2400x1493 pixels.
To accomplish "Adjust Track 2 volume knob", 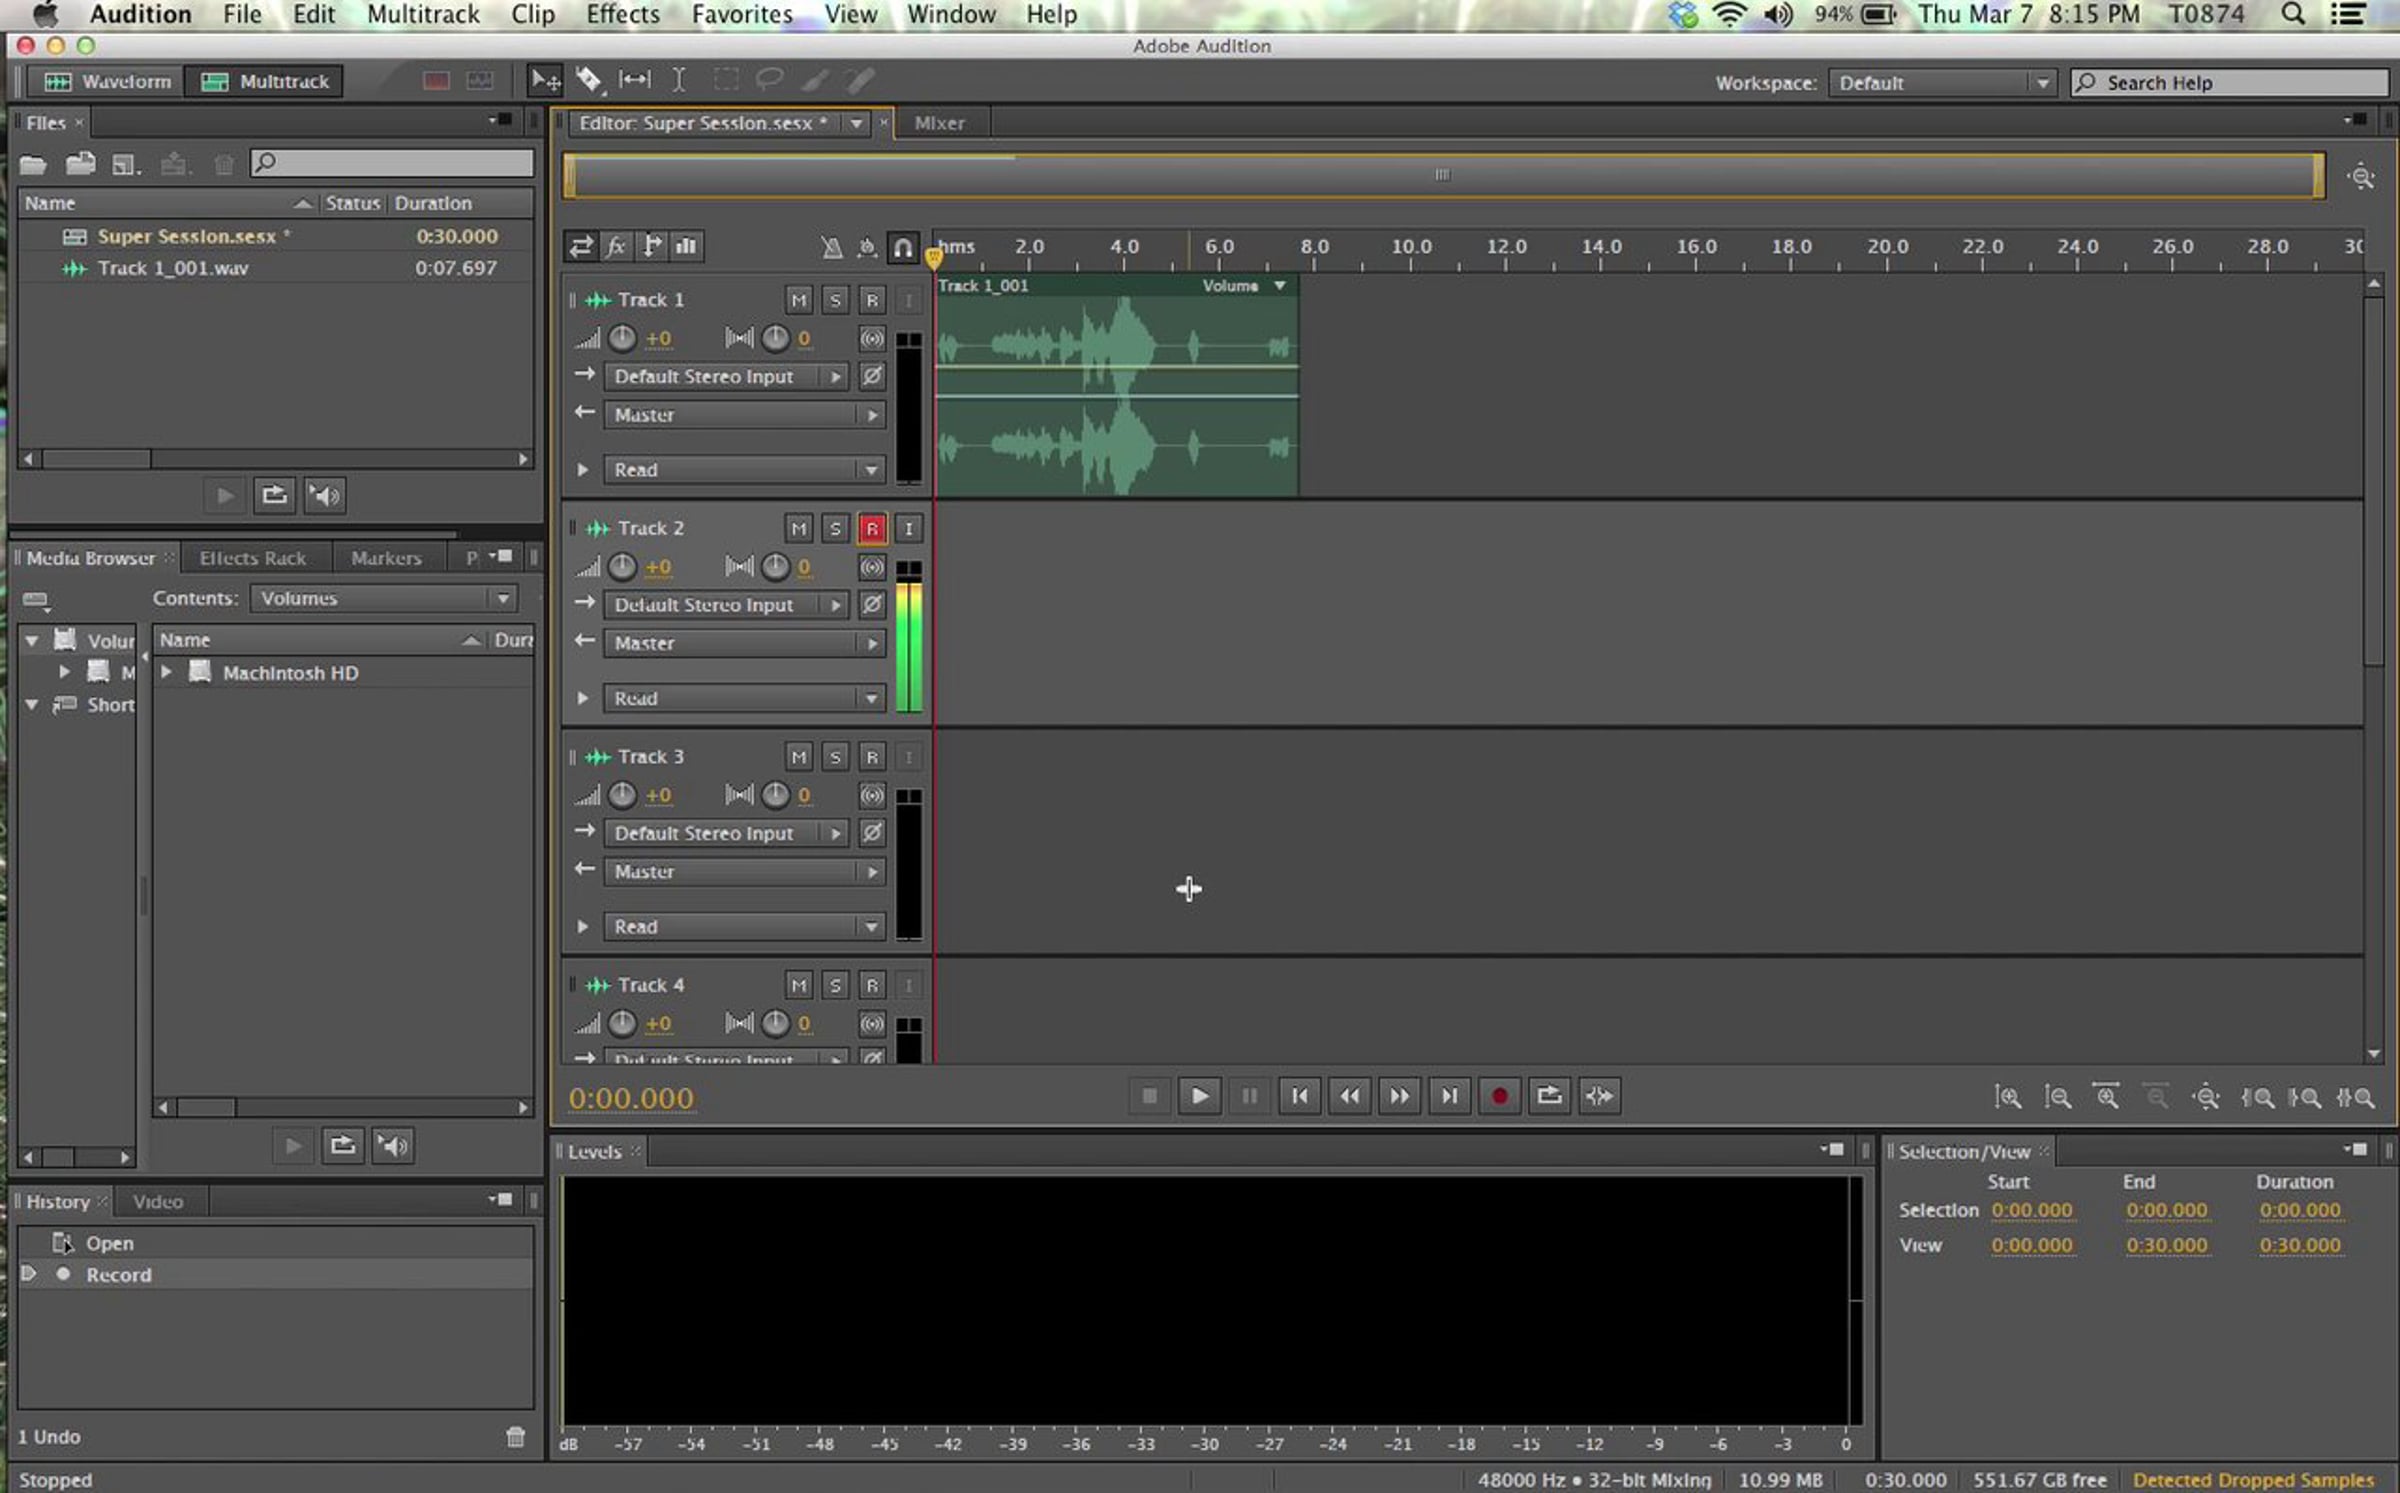I will pos(622,567).
